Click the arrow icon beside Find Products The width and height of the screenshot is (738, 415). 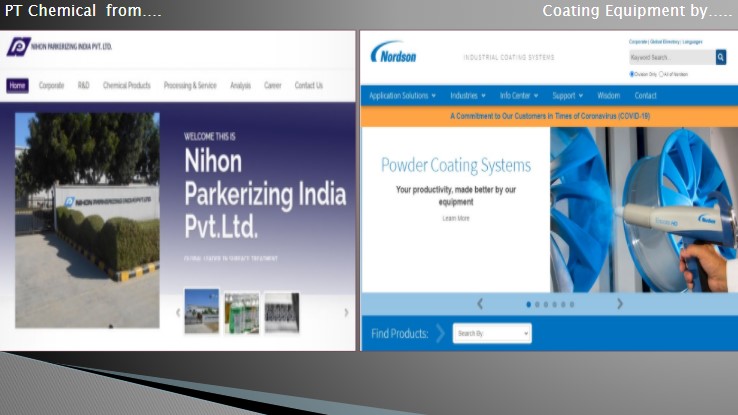[440, 334]
